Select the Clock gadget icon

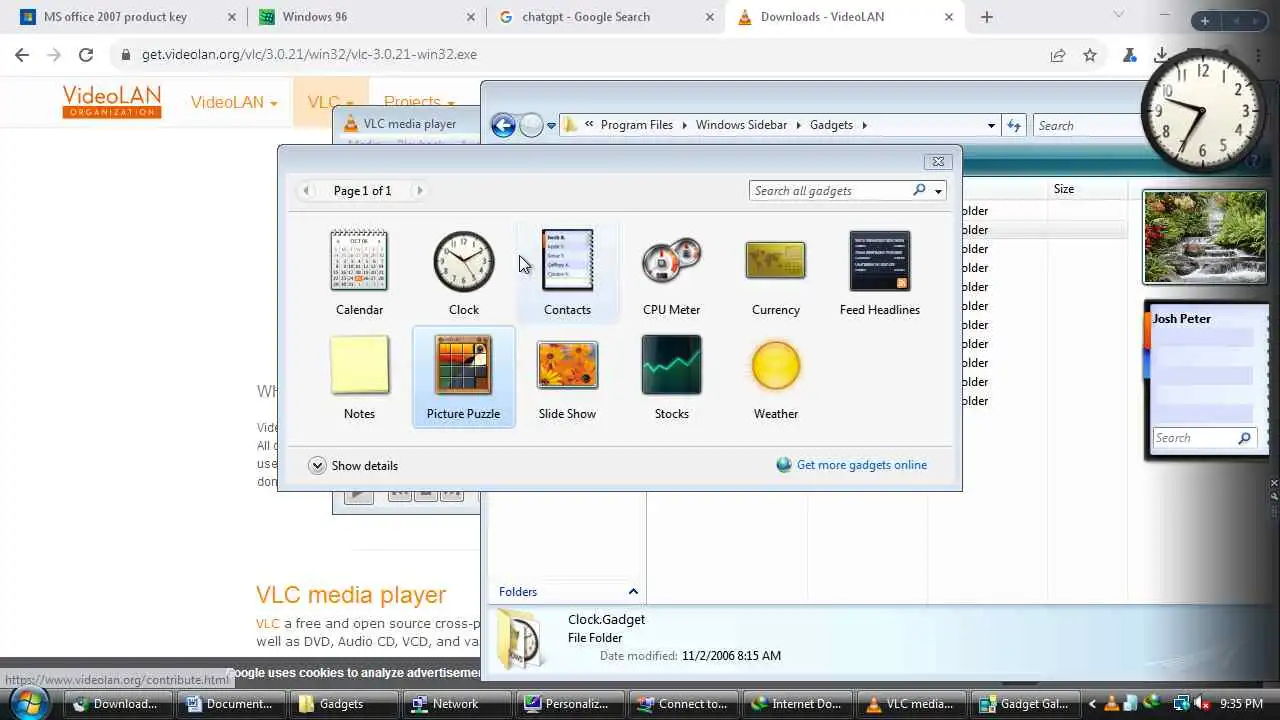click(464, 261)
